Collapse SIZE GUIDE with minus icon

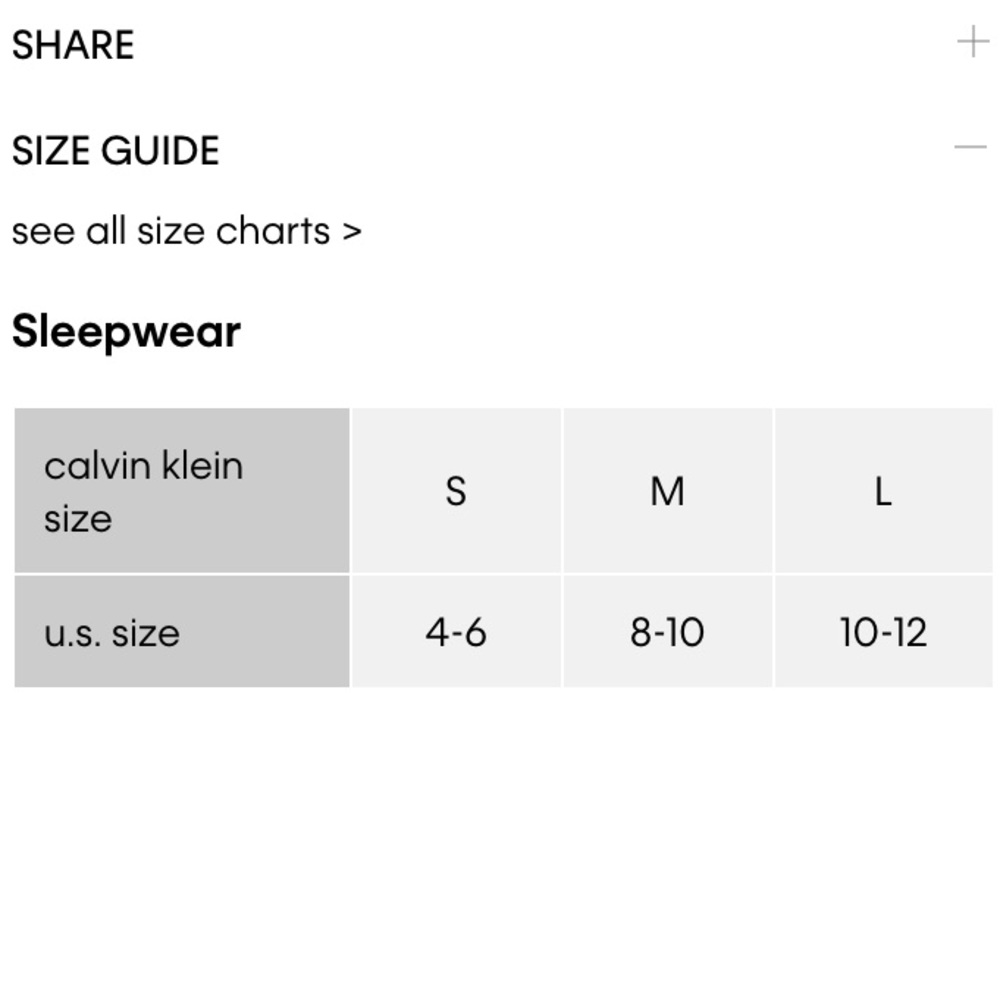(x=970, y=148)
